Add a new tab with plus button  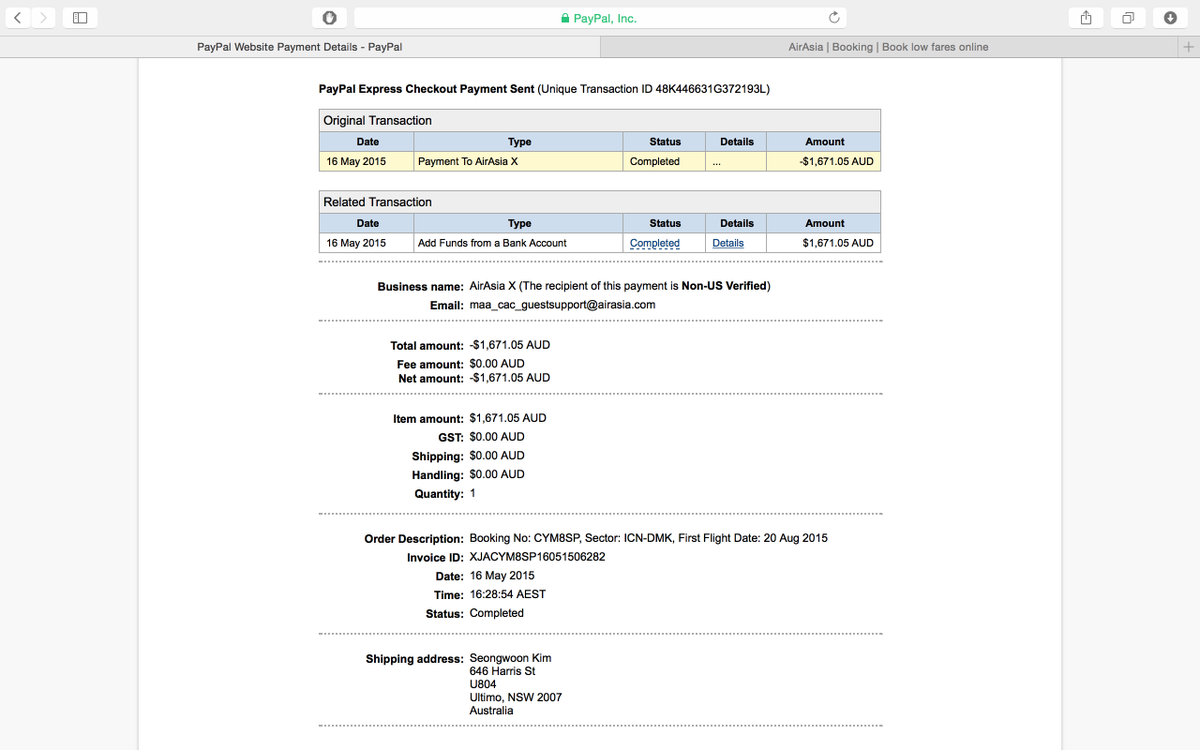(1188, 47)
